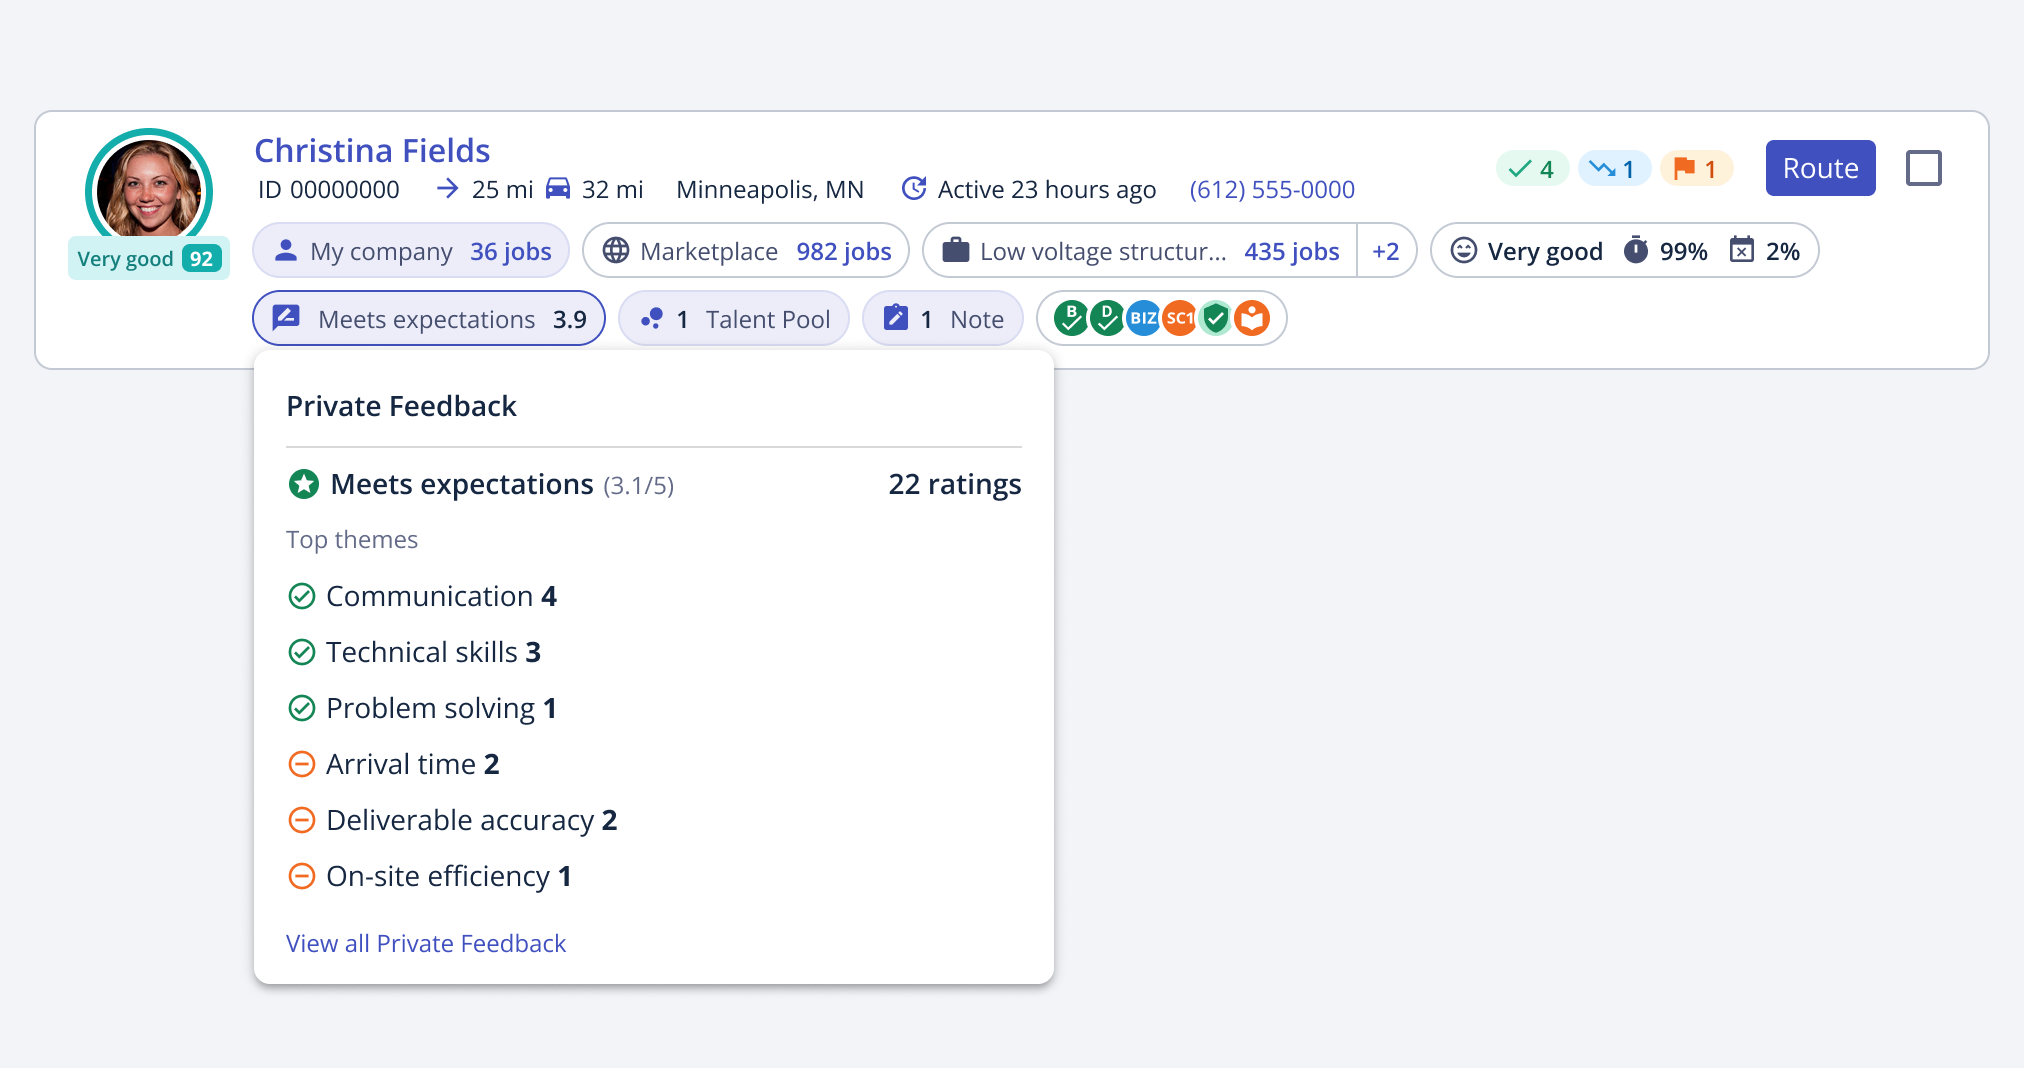Viewport: 2024px width, 1068px height.
Task: Click the orange flag count badge
Action: (x=1696, y=169)
